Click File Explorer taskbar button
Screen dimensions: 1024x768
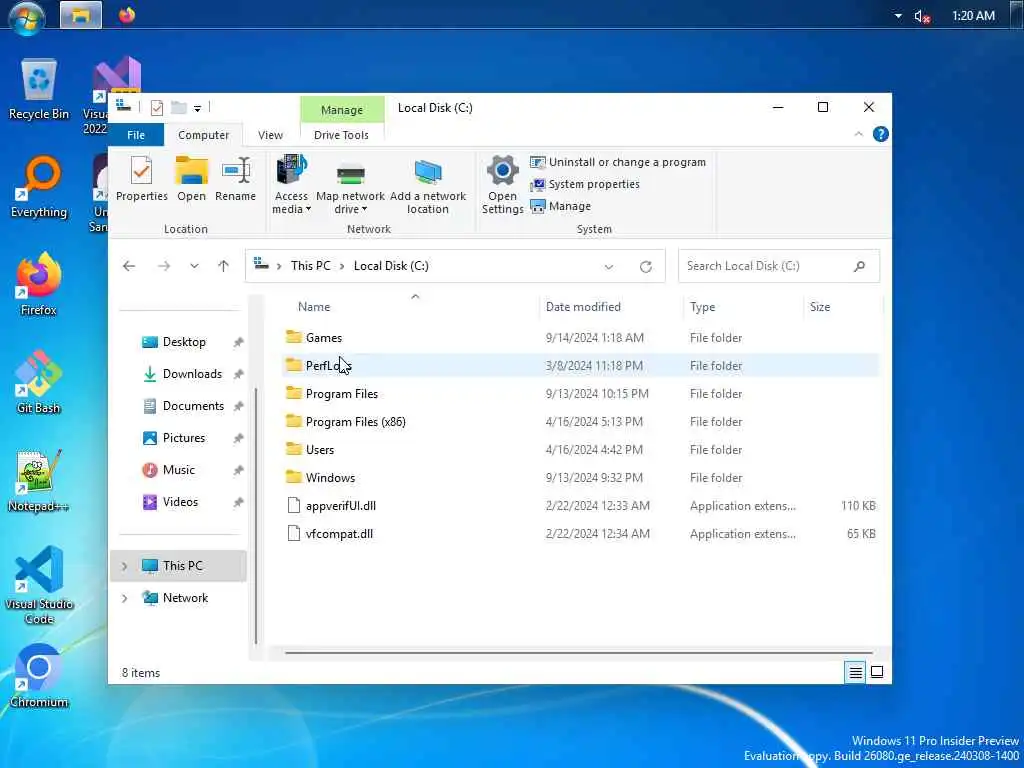[x=81, y=15]
